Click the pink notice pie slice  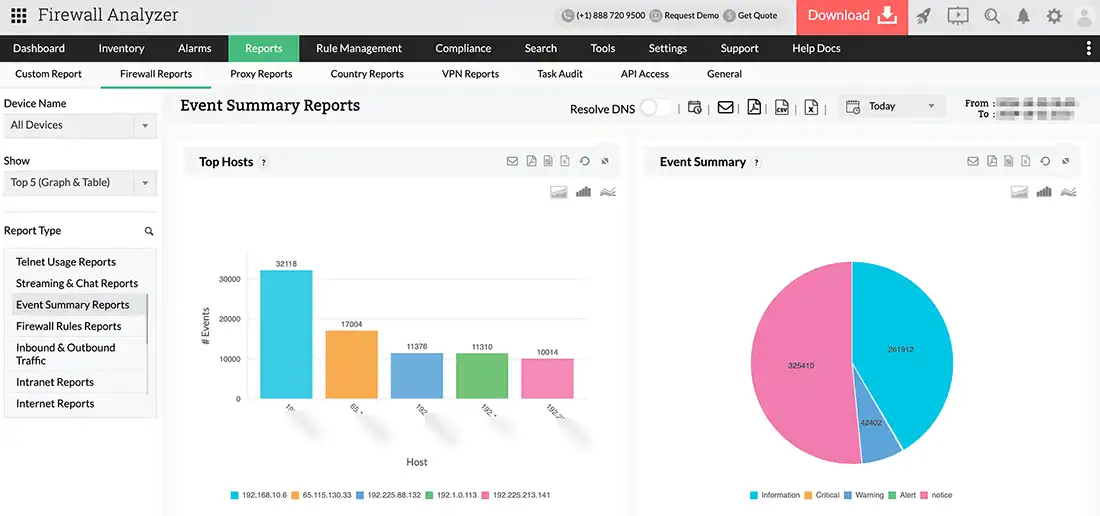click(x=800, y=365)
